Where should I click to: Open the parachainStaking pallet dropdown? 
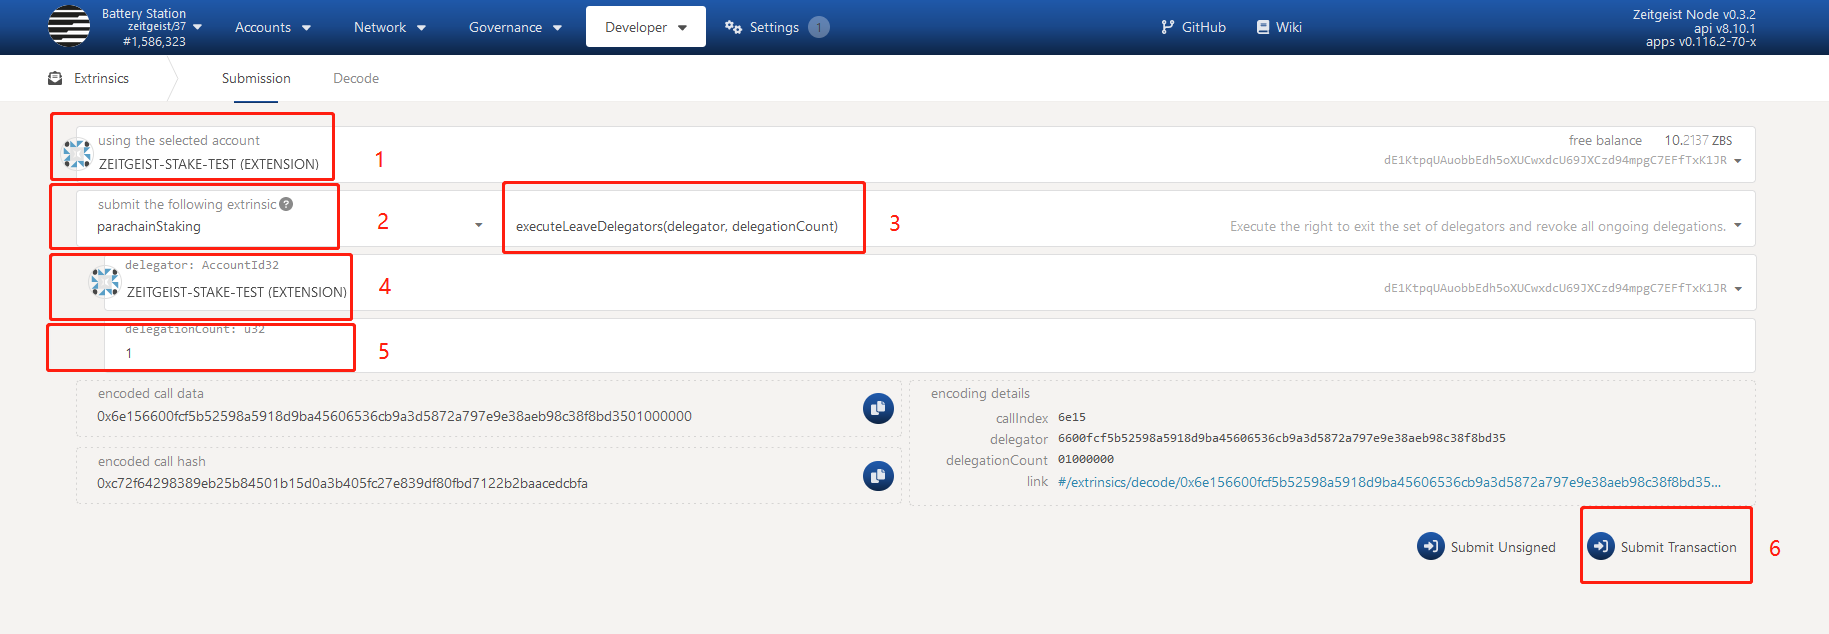[478, 226]
